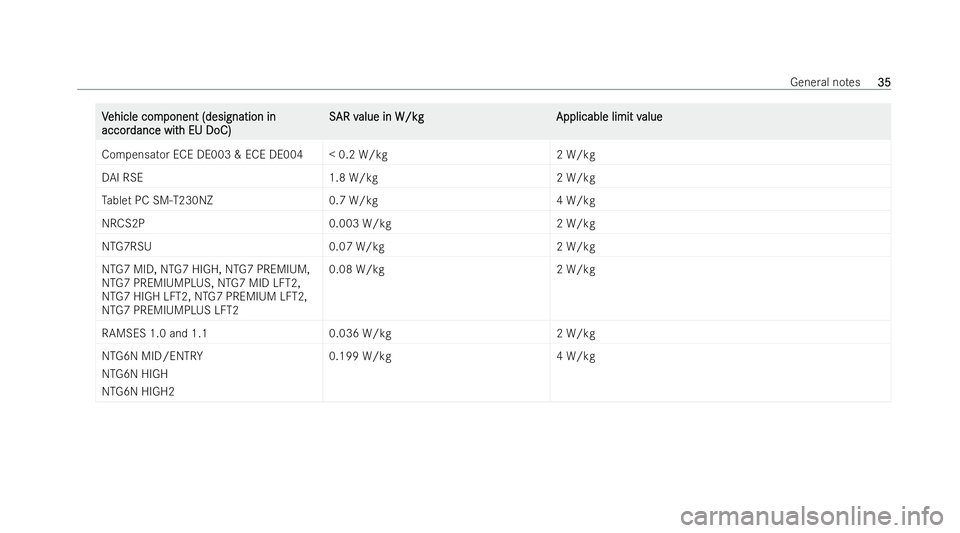This screenshot has height=533, width=960.
Task: Click the NTG6N MID/ENTRY entry
Action: point(152,356)
